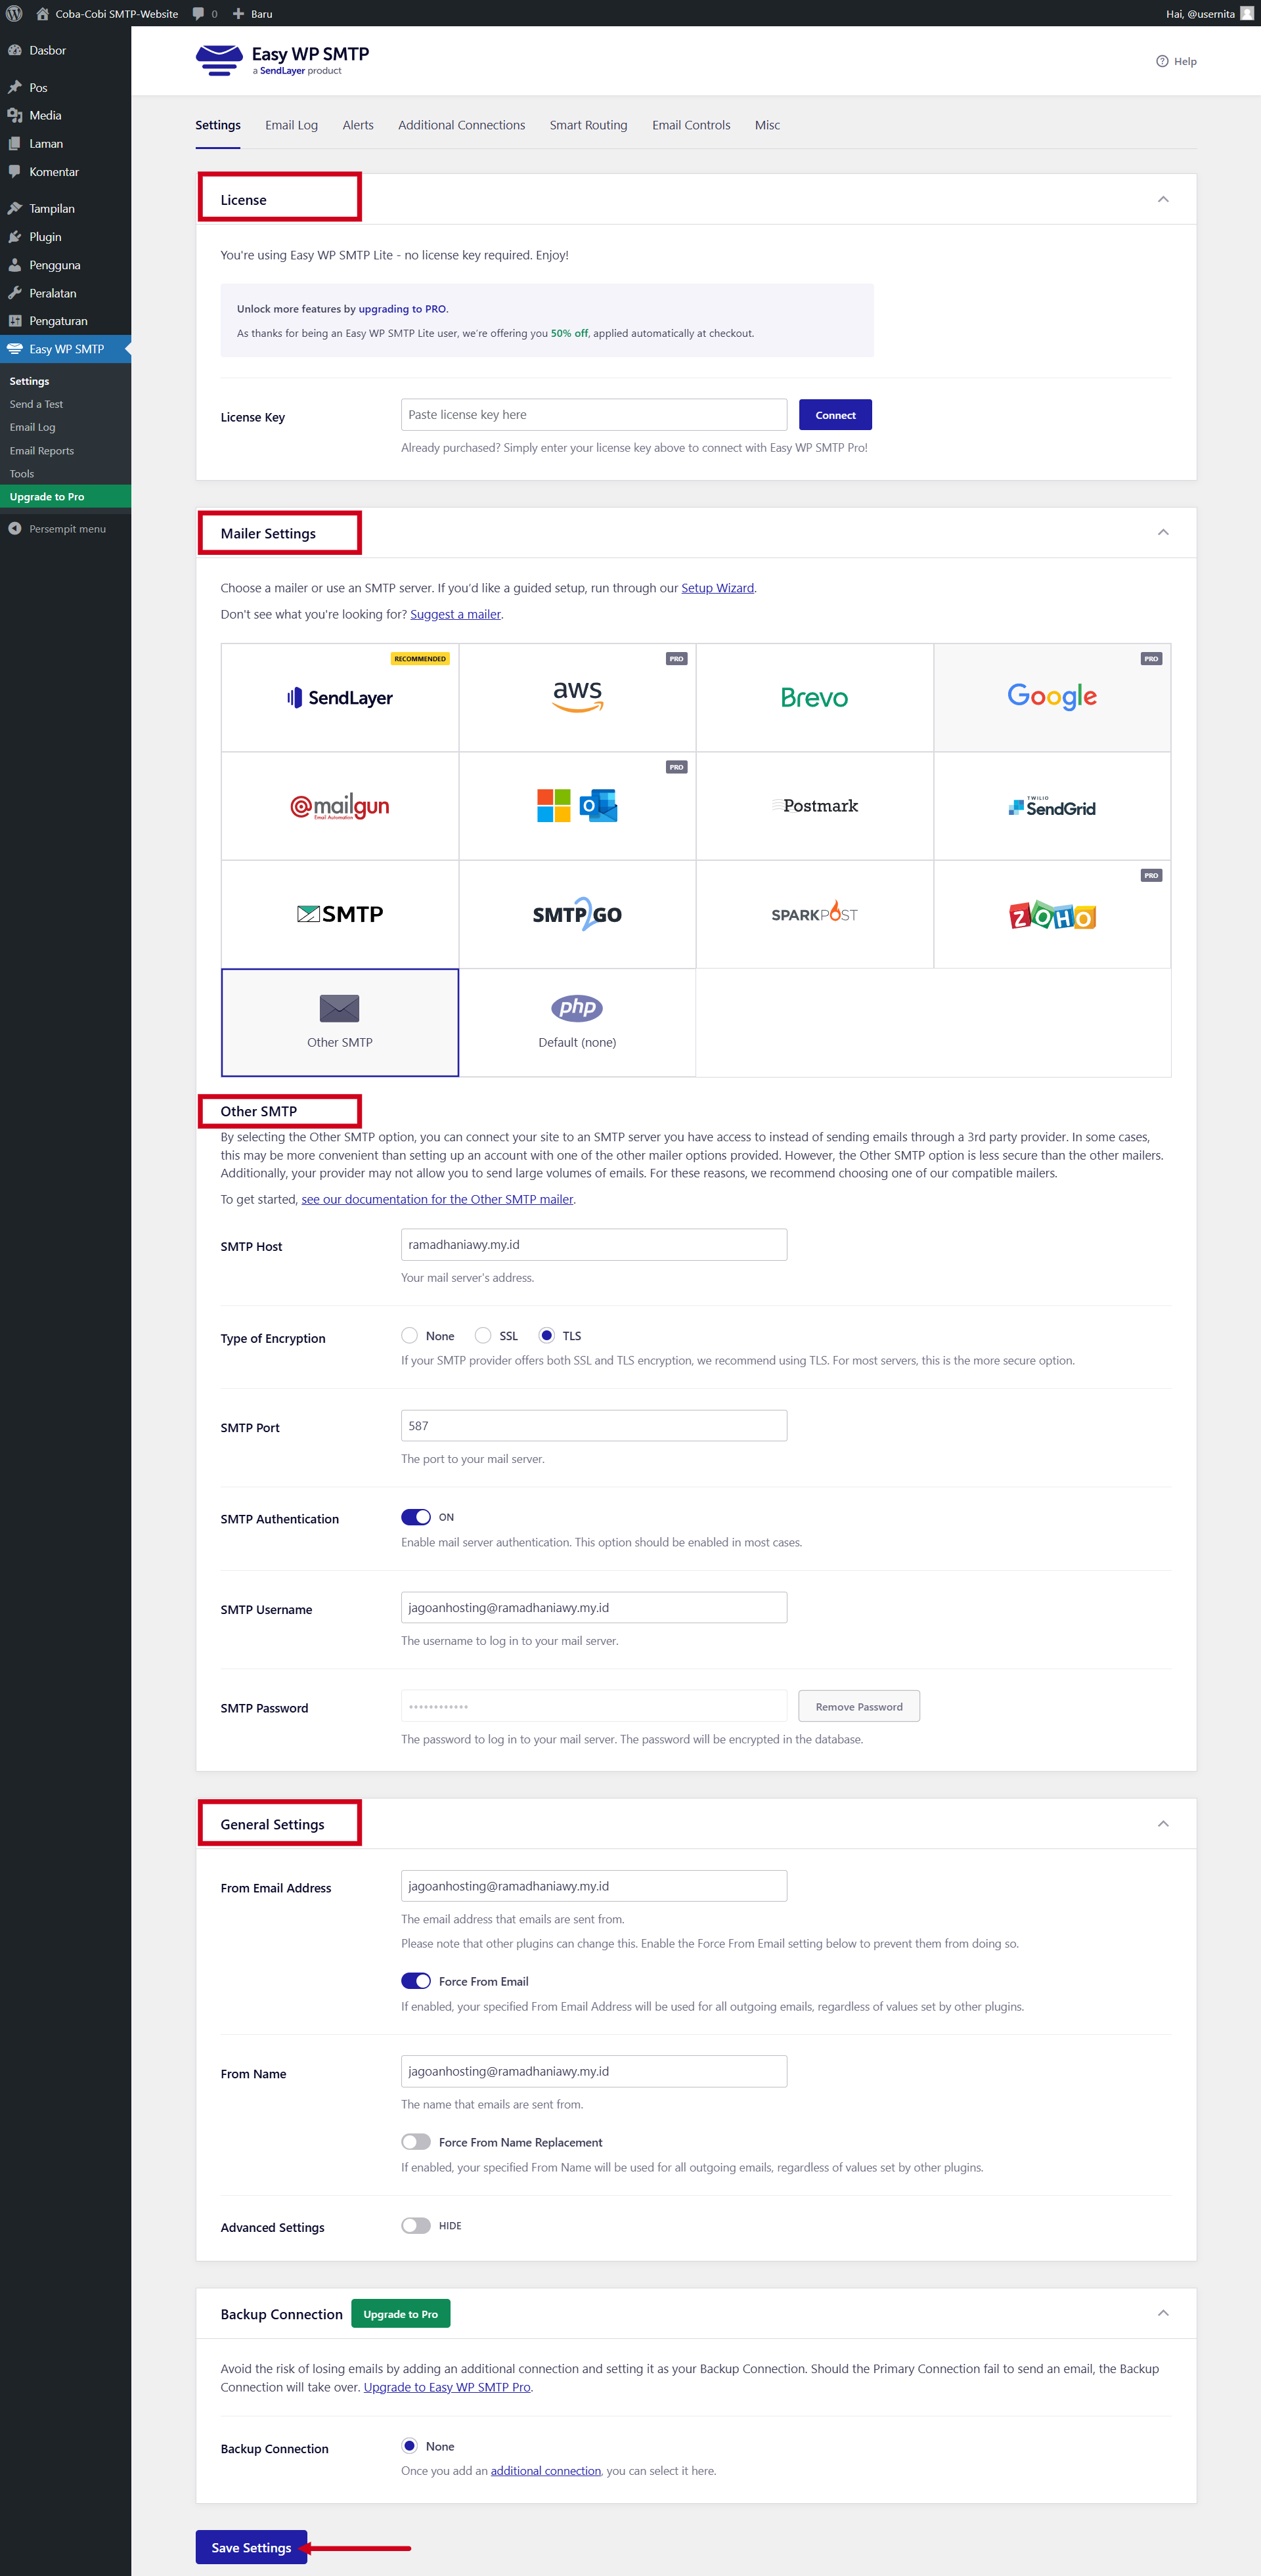1261x2576 pixels.
Task: Switch to the Smart Routing tab
Action: pyautogui.click(x=588, y=125)
